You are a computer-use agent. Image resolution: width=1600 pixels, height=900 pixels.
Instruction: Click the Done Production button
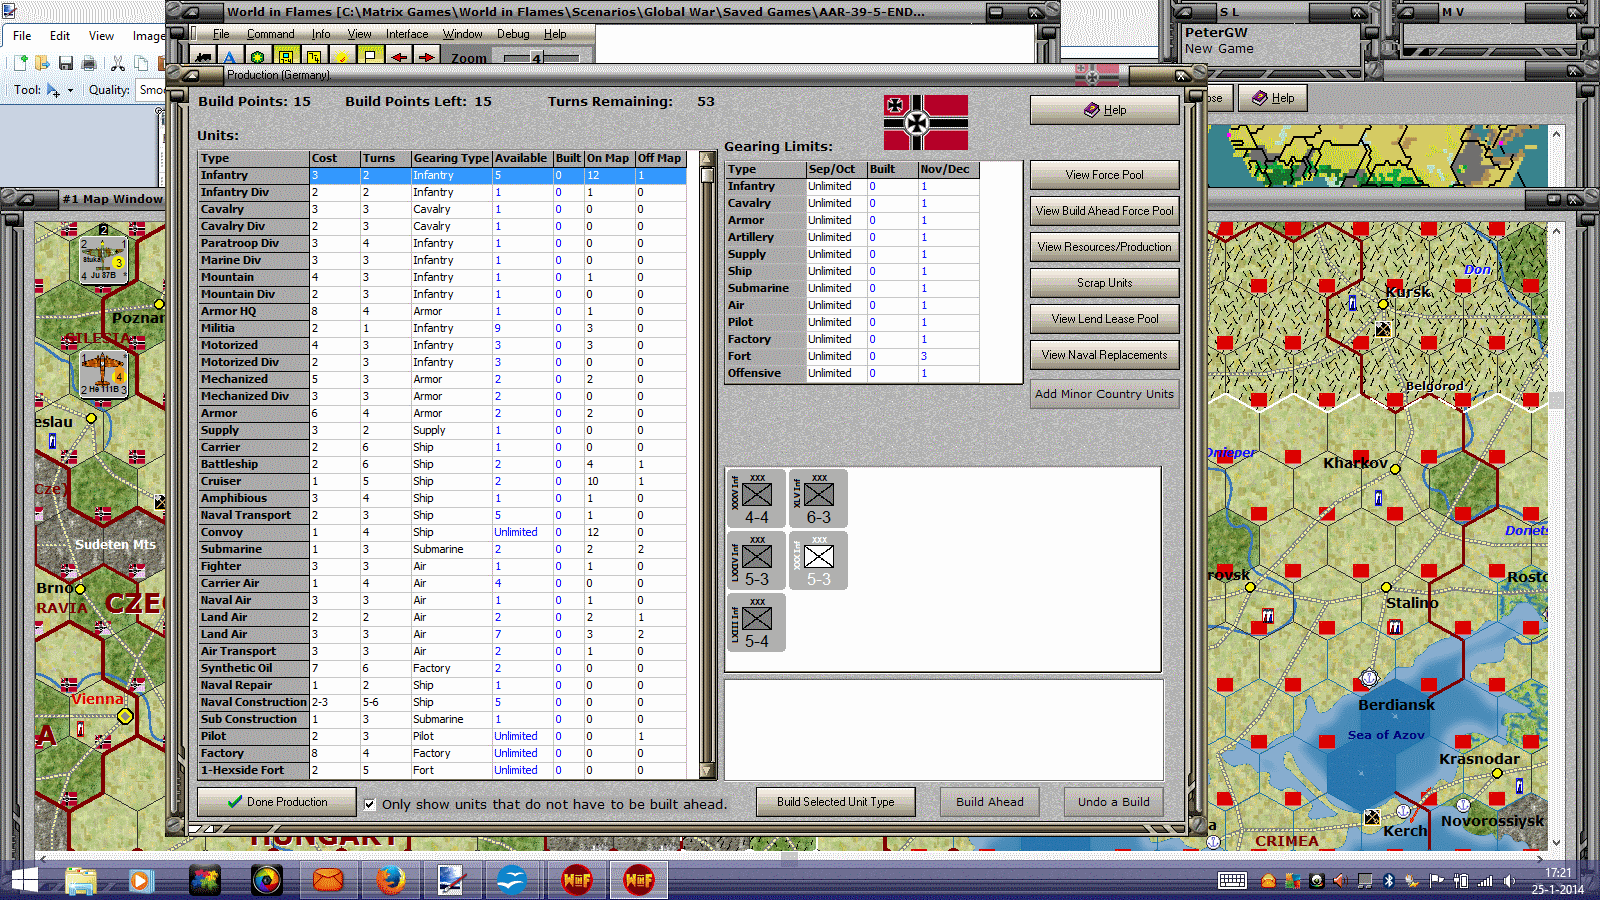coord(277,802)
